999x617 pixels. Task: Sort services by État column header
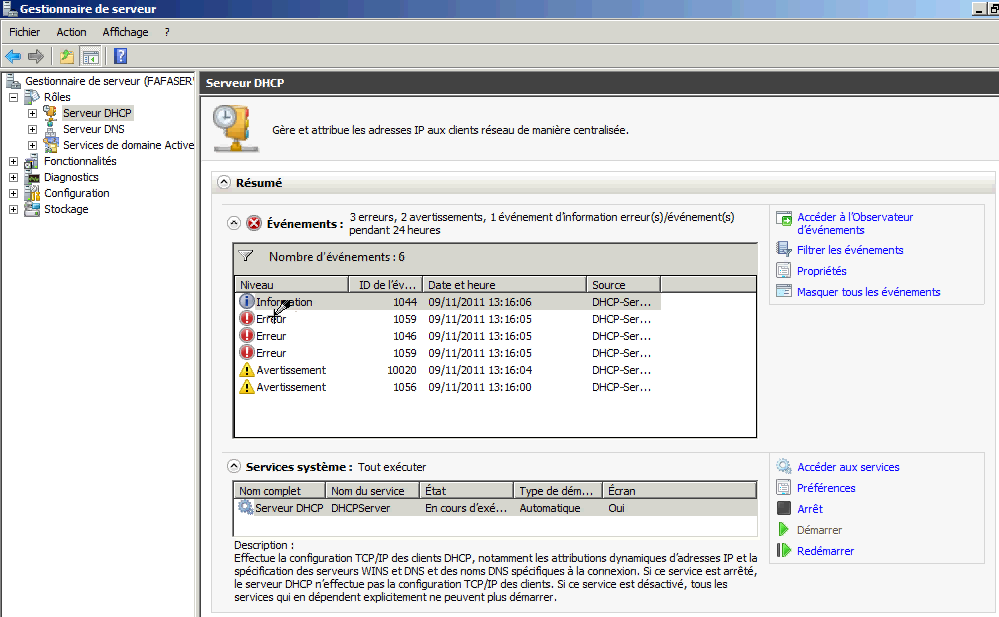tap(466, 491)
